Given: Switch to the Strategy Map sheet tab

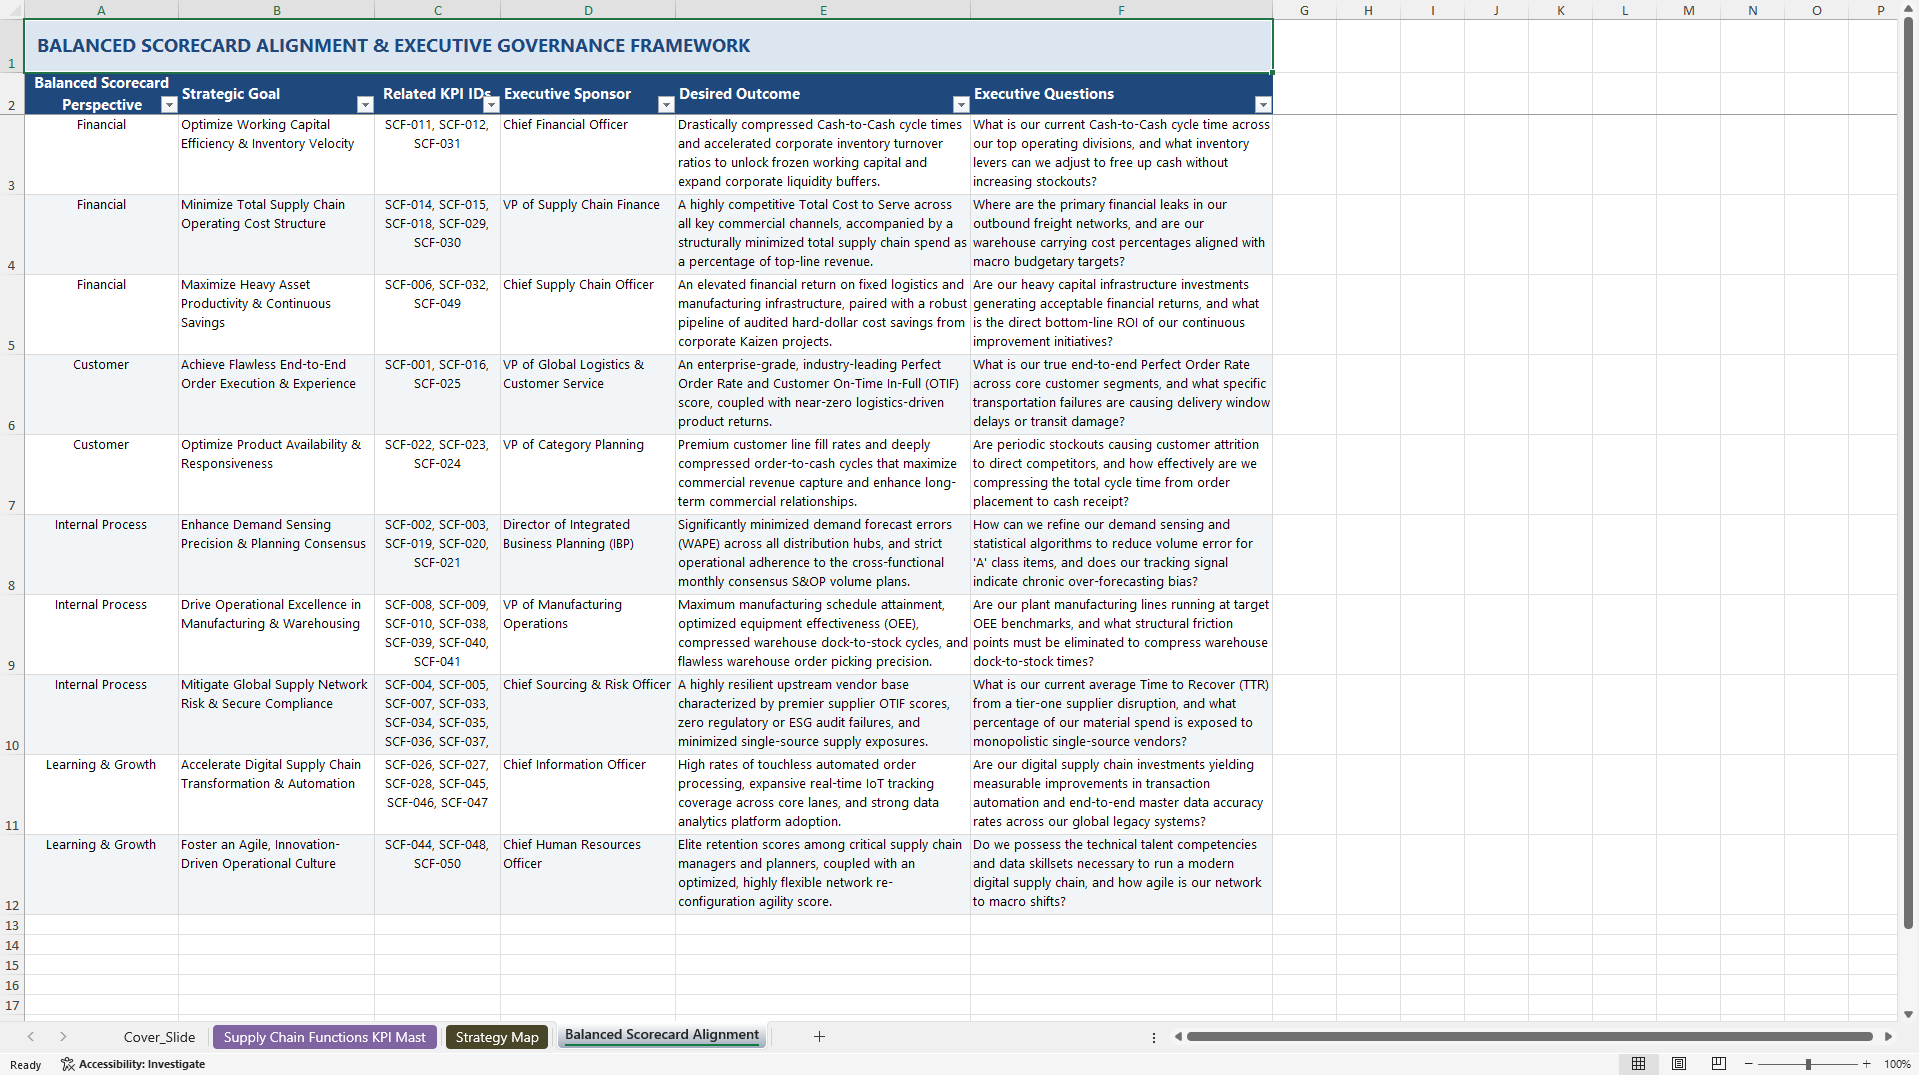Looking at the screenshot, I should [497, 1037].
